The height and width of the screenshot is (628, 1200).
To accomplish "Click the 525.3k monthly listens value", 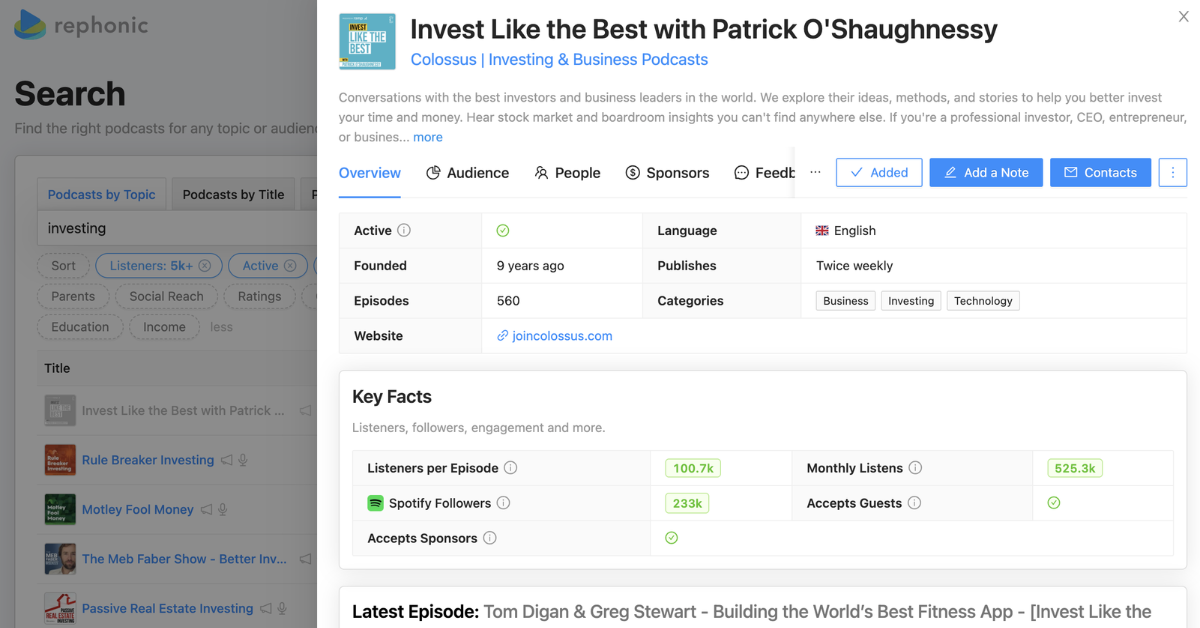I will pyautogui.click(x=1075, y=468).
